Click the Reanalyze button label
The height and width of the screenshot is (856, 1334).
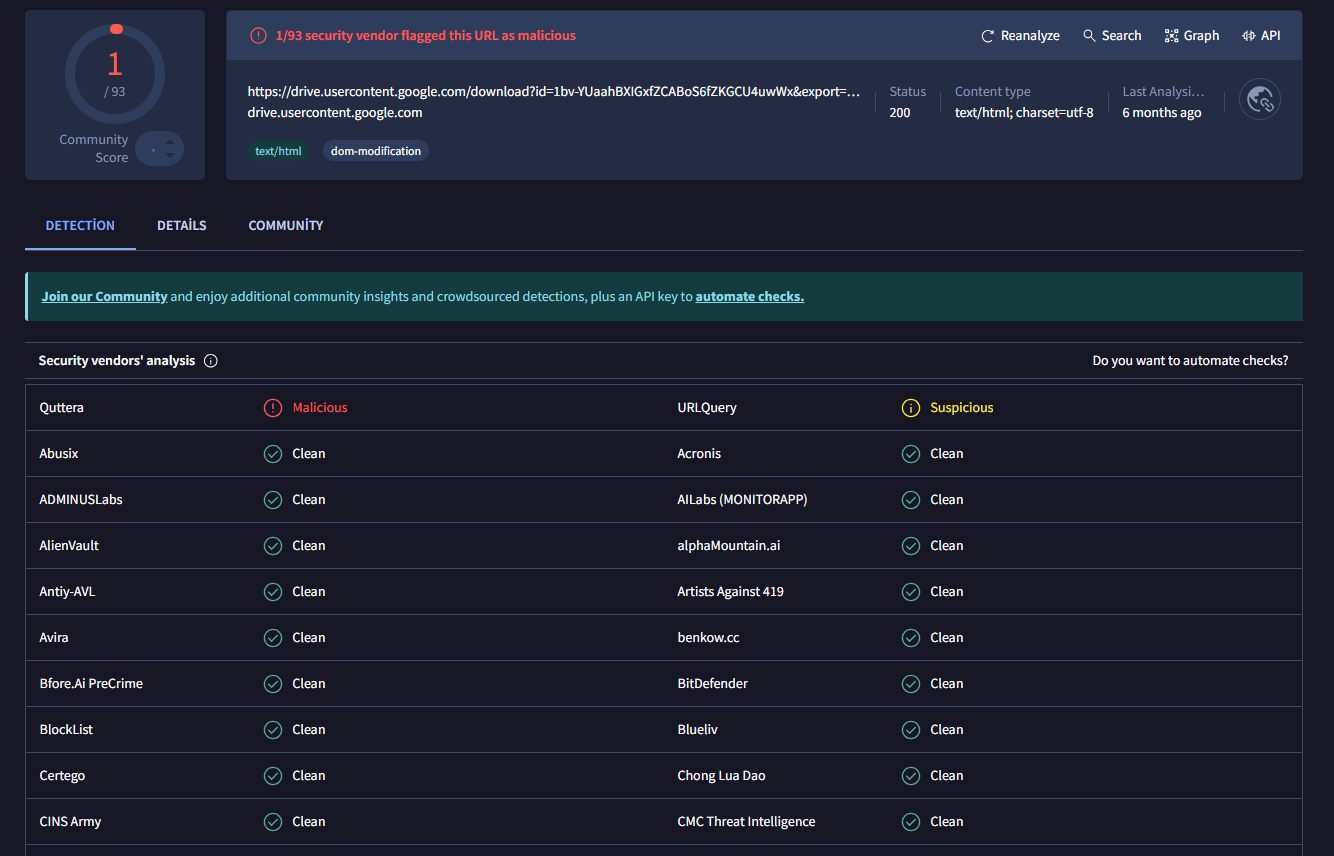[1030, 36]
